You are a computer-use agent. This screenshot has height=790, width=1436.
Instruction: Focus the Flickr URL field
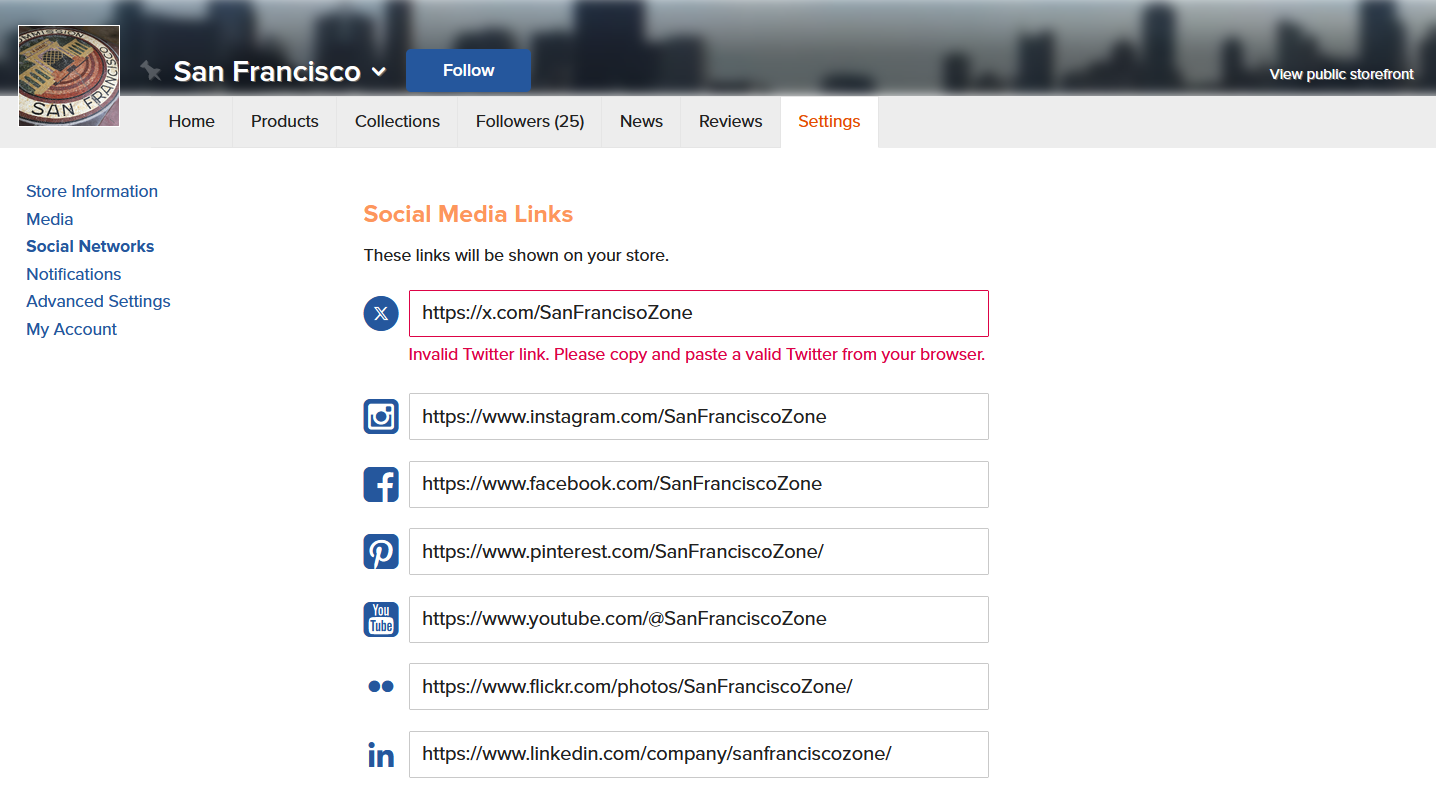699,686
